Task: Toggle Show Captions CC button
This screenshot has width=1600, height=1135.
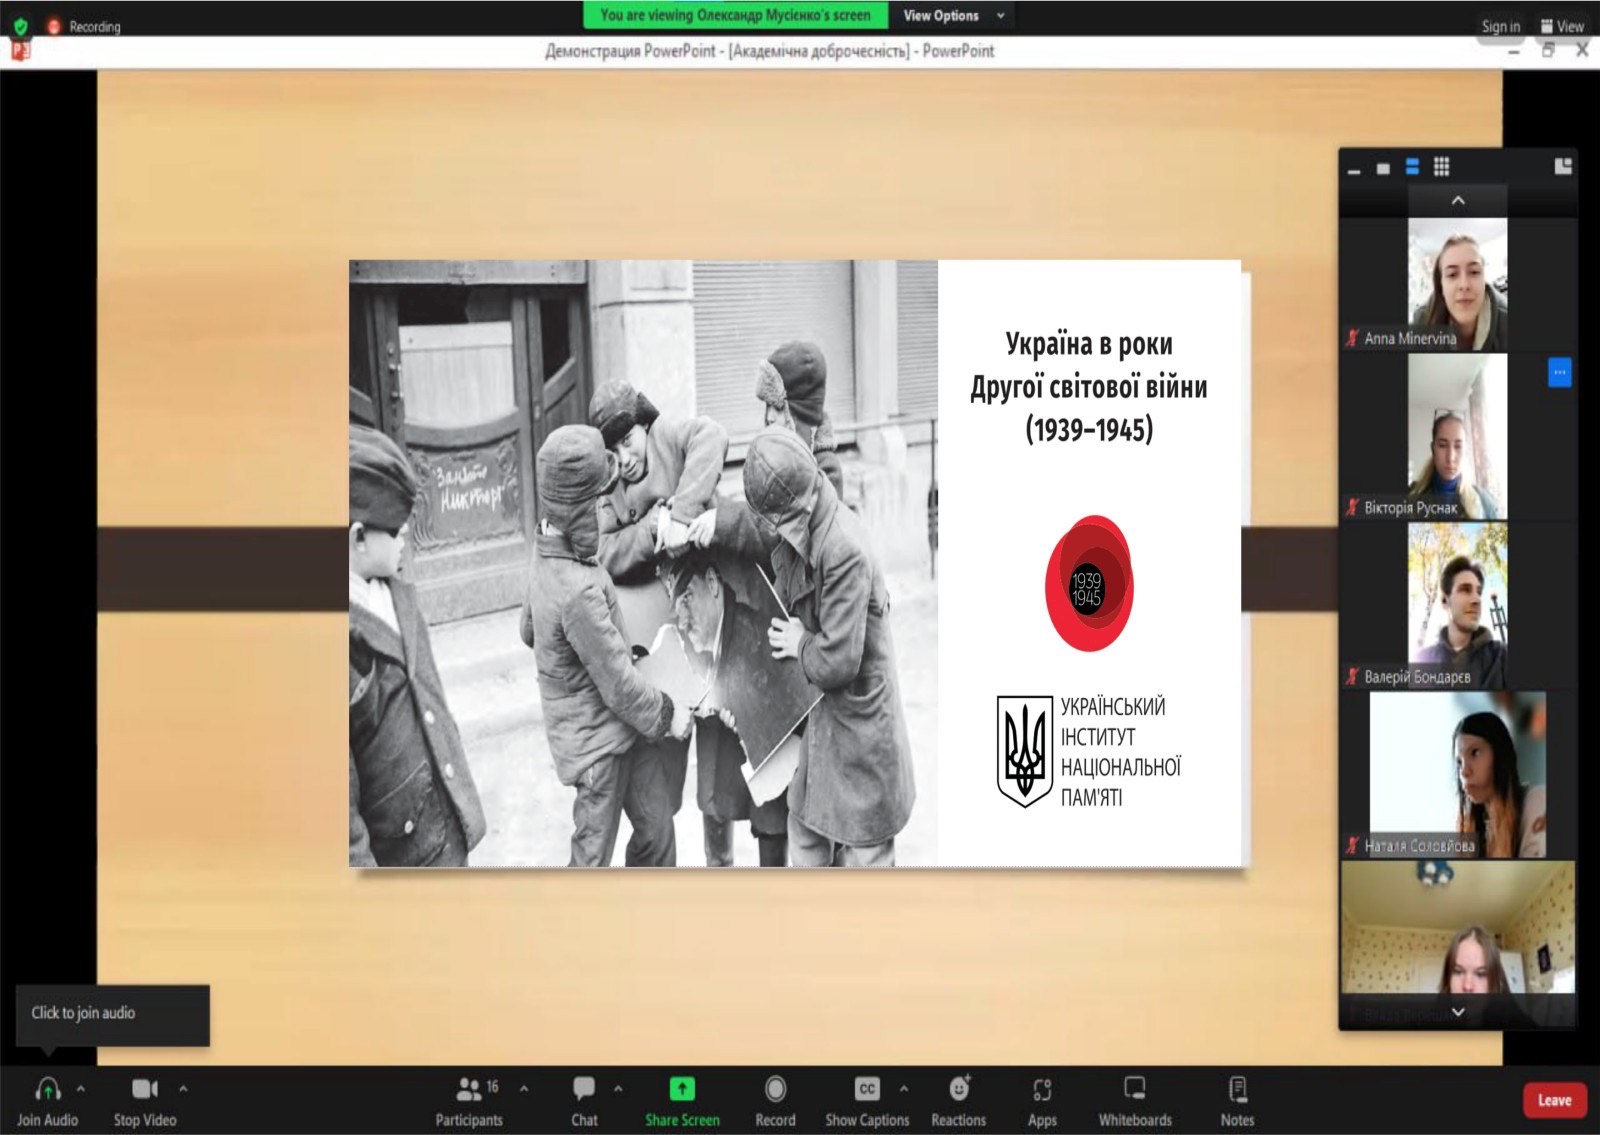Action: click(x=867, y=1100)
